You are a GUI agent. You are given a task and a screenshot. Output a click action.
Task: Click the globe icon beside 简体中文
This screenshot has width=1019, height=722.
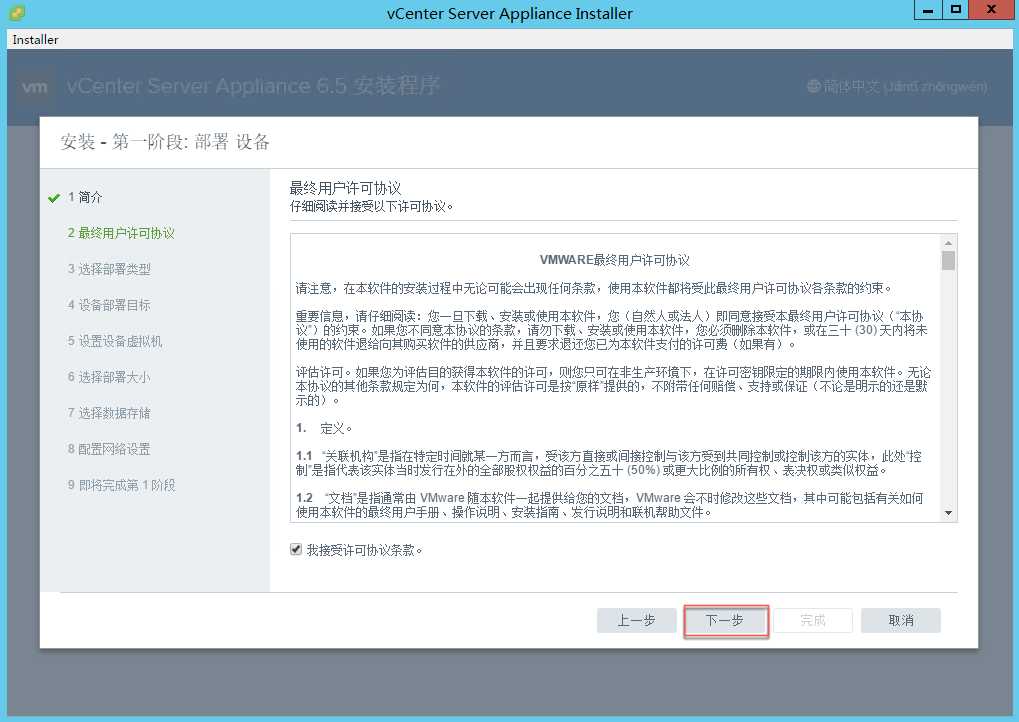click(x=814, y=86)
